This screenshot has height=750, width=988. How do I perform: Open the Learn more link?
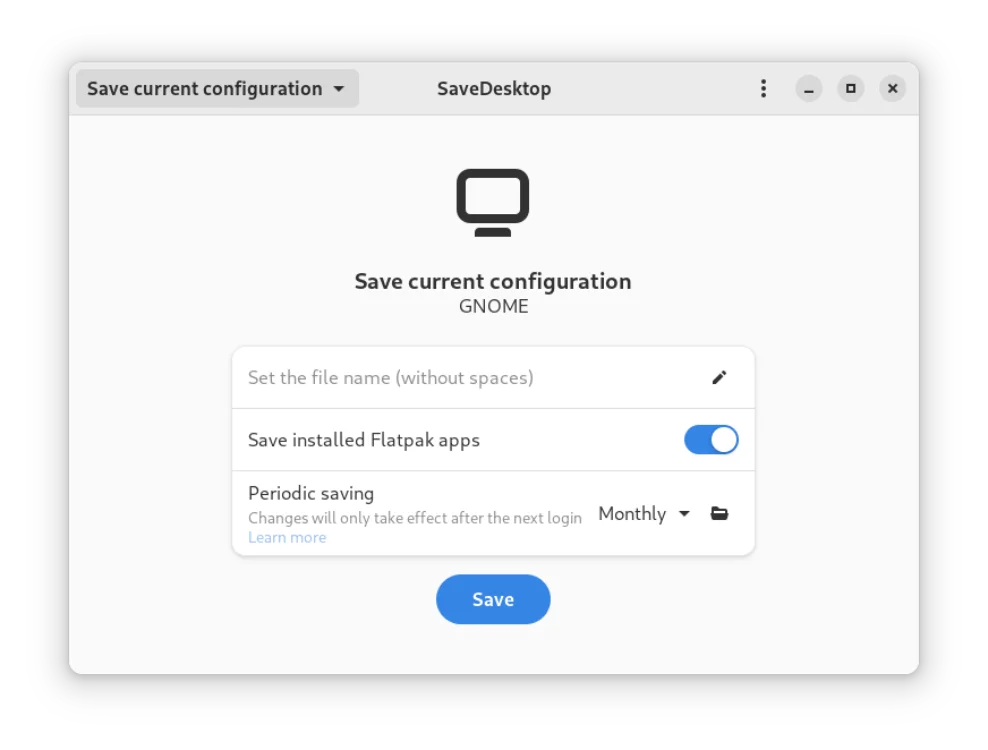click(x=287, y=538)
